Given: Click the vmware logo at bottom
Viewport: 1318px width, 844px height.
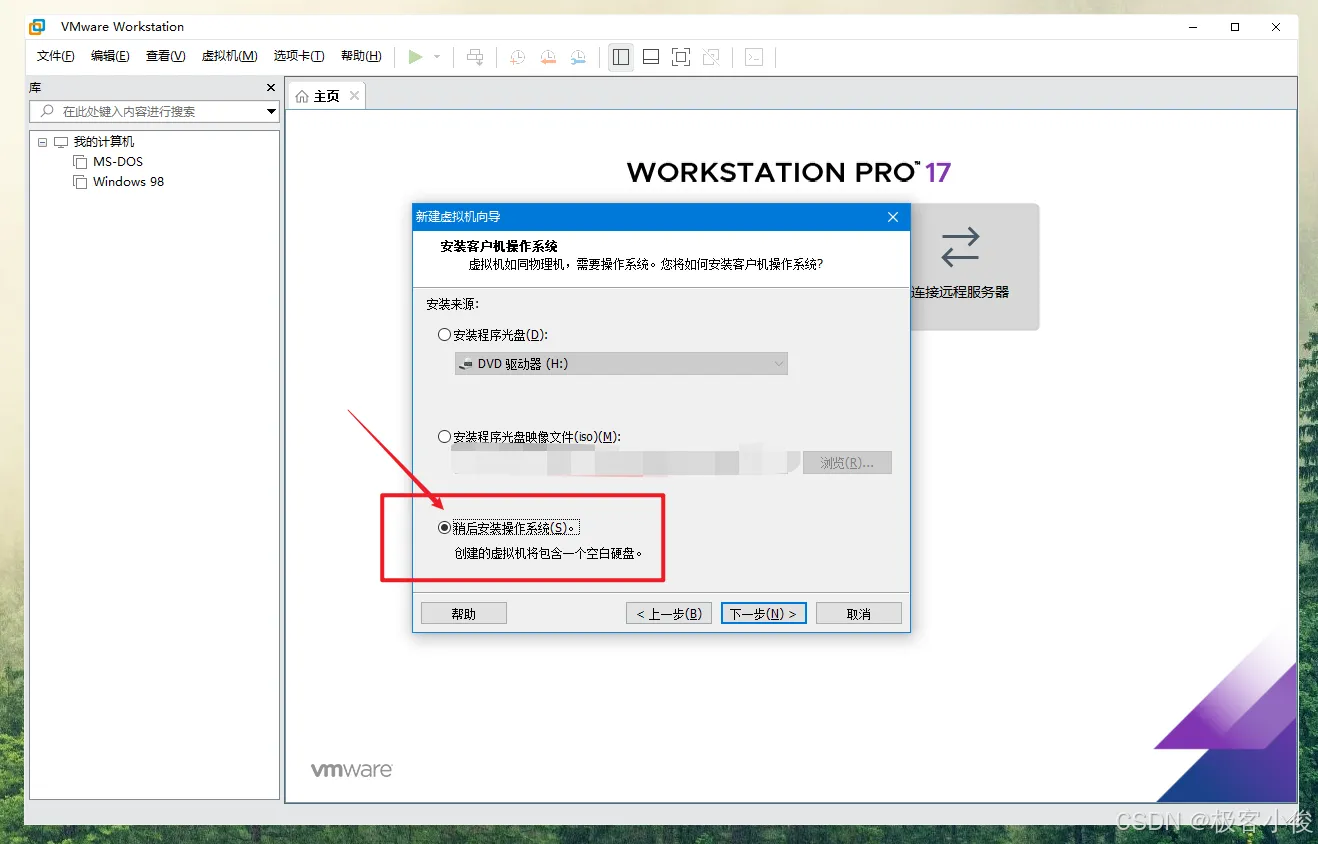Looking at the screenshot, I should (x=352, y=770).
